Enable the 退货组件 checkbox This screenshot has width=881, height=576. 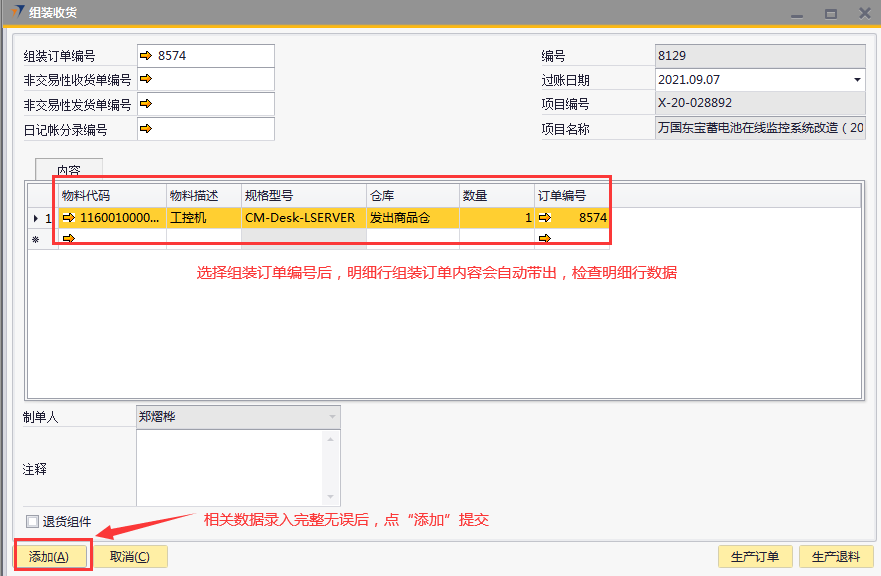[x=33, y=521]
